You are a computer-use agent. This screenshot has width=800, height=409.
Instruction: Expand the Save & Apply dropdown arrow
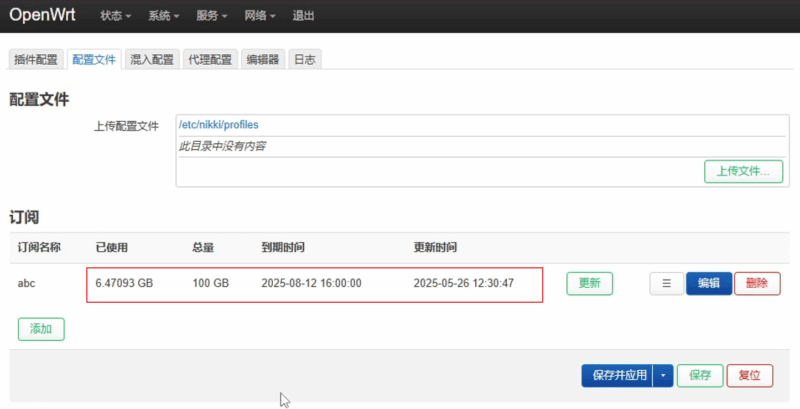tap(662, 376)
